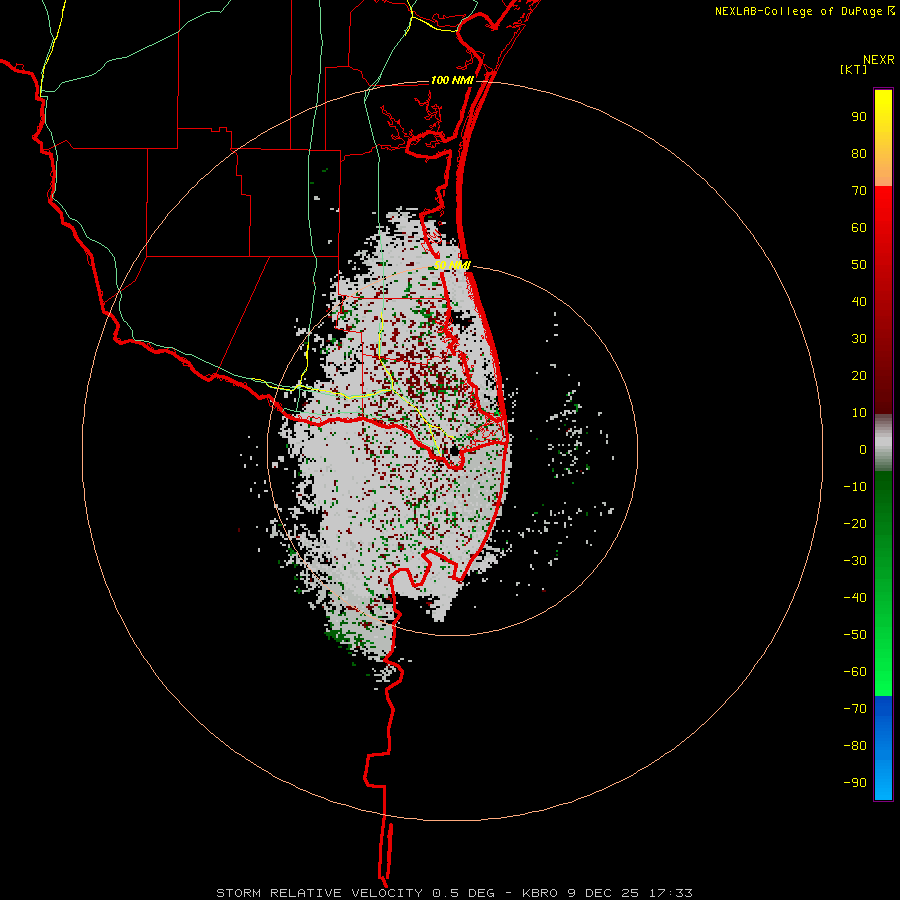
Task: Click the -60 knot value on the scale
Action: click(x=855, y=672)
